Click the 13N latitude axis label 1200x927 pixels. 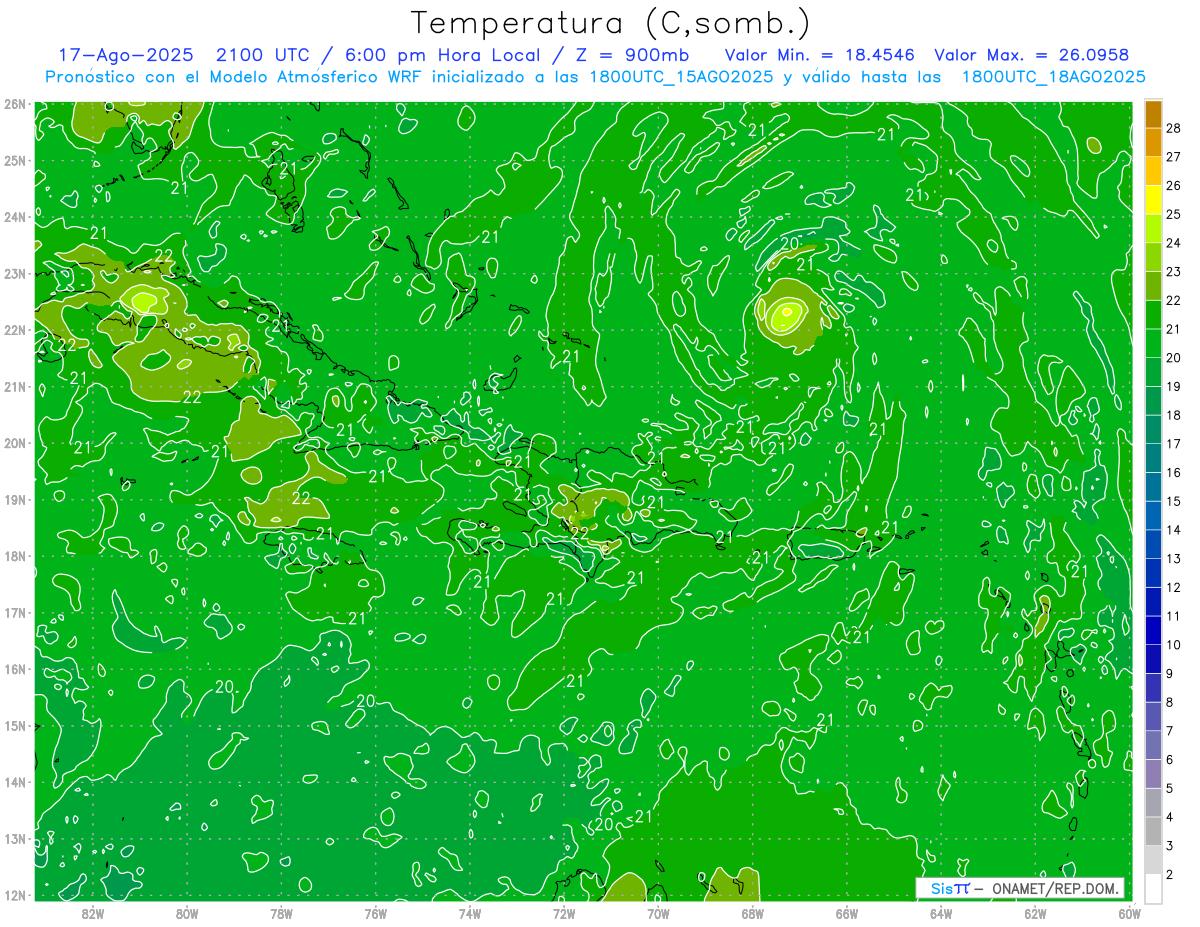pyautogui.click(x=15, y=838)
